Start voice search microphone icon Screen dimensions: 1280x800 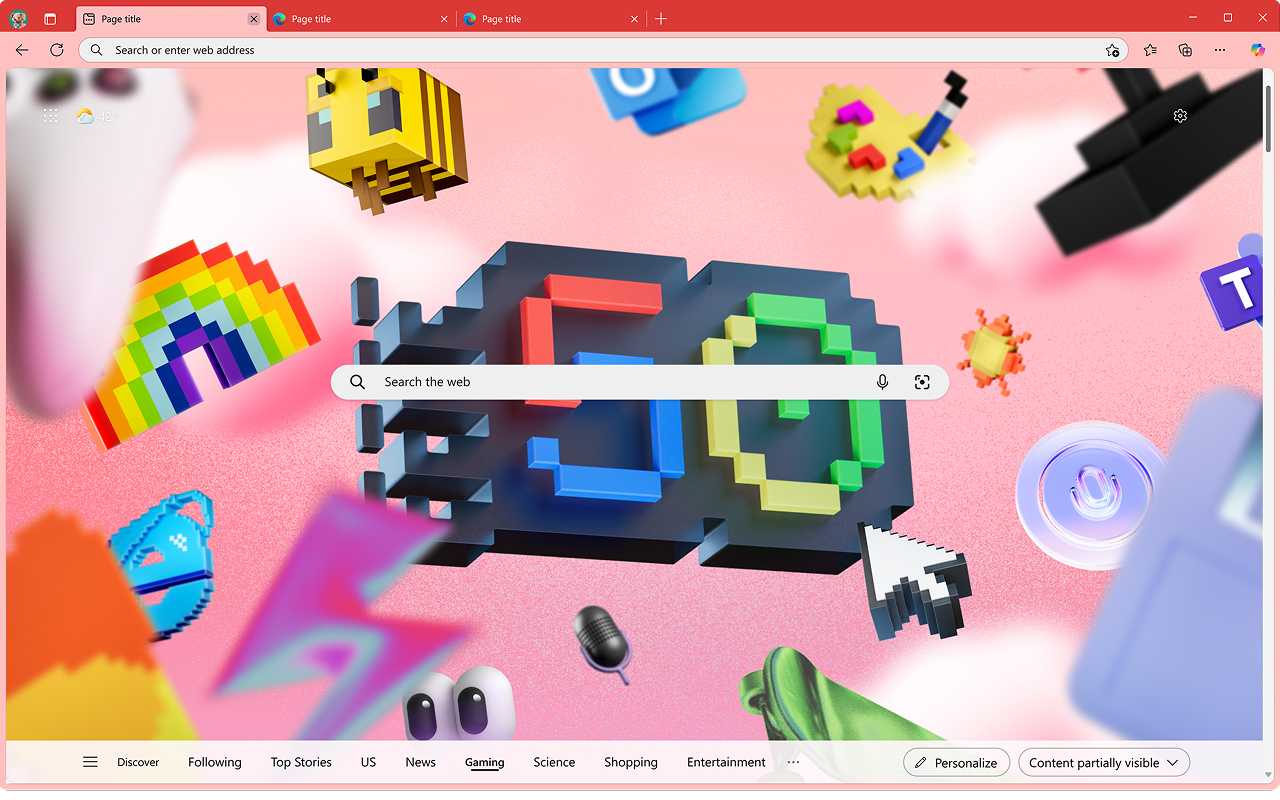click(x=882, y=382)
